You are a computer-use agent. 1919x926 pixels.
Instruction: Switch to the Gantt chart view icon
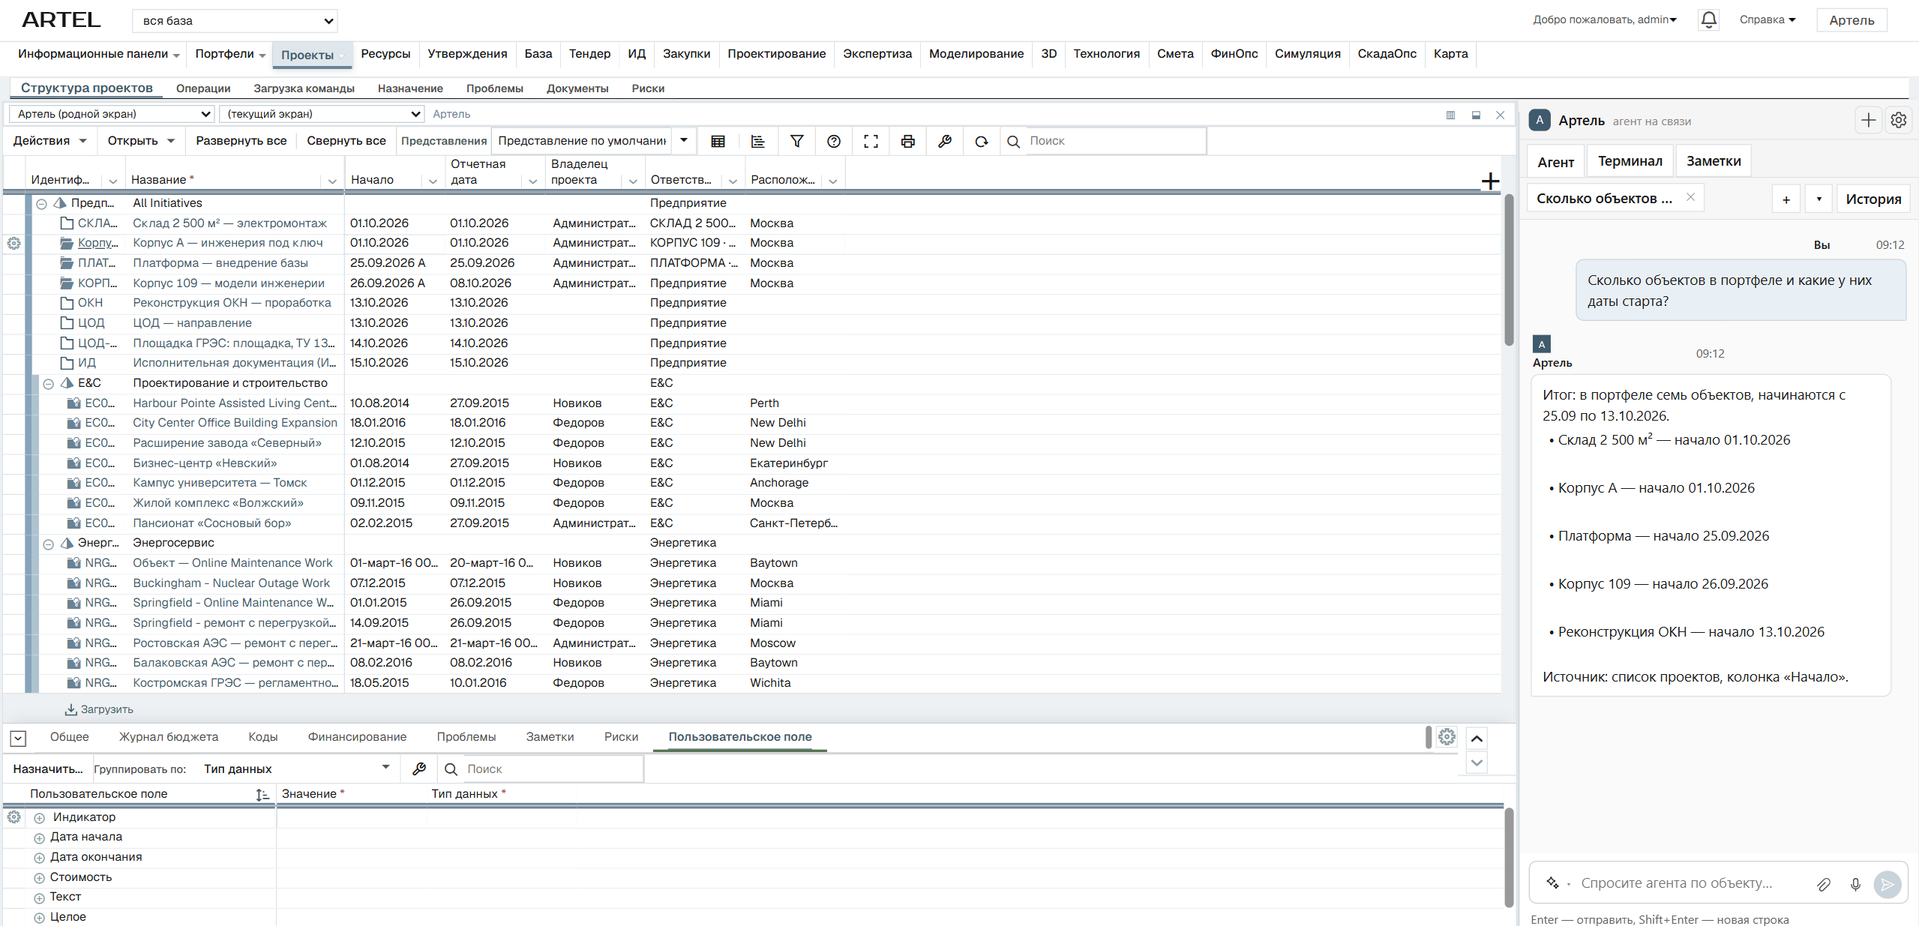(758, 141)
